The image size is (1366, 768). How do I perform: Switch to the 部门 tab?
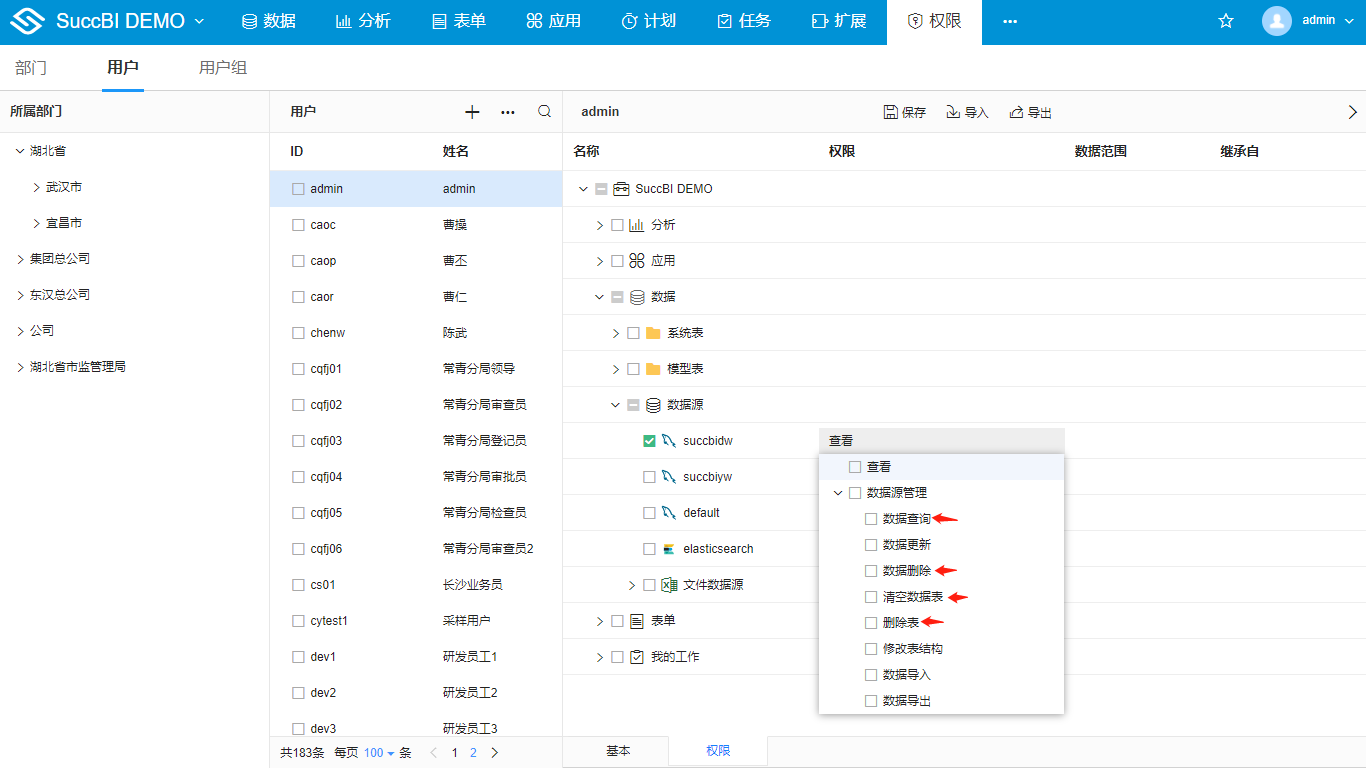(31, 68)
